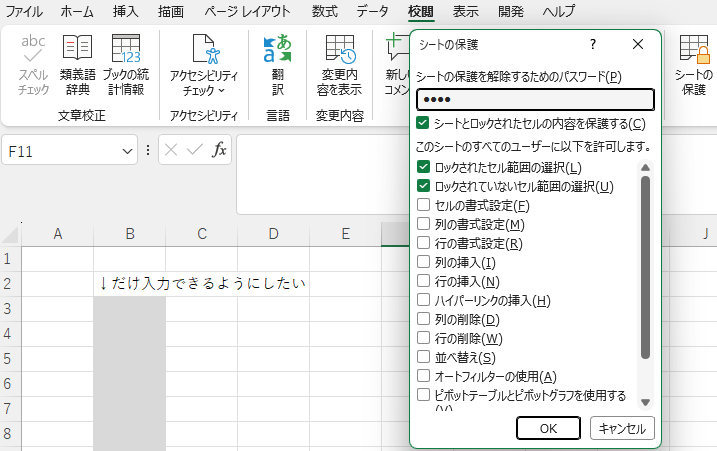717x451 pixels.
Task: Select the 校閲 tab
Action: pyautogui.click(x=421, y=11)
